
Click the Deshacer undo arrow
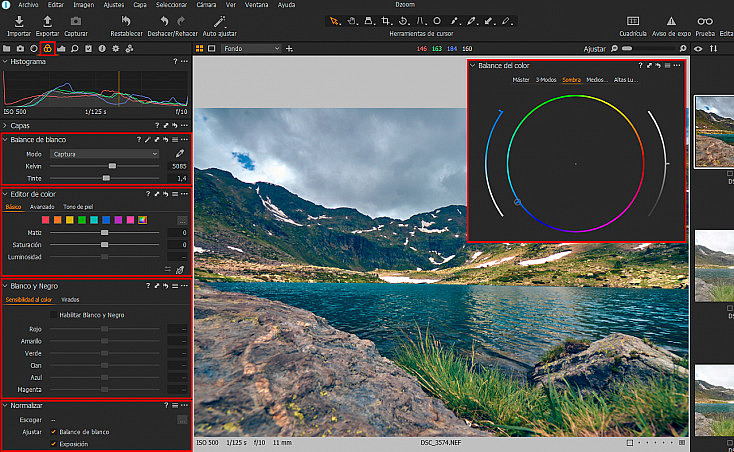tap(164, 21)
